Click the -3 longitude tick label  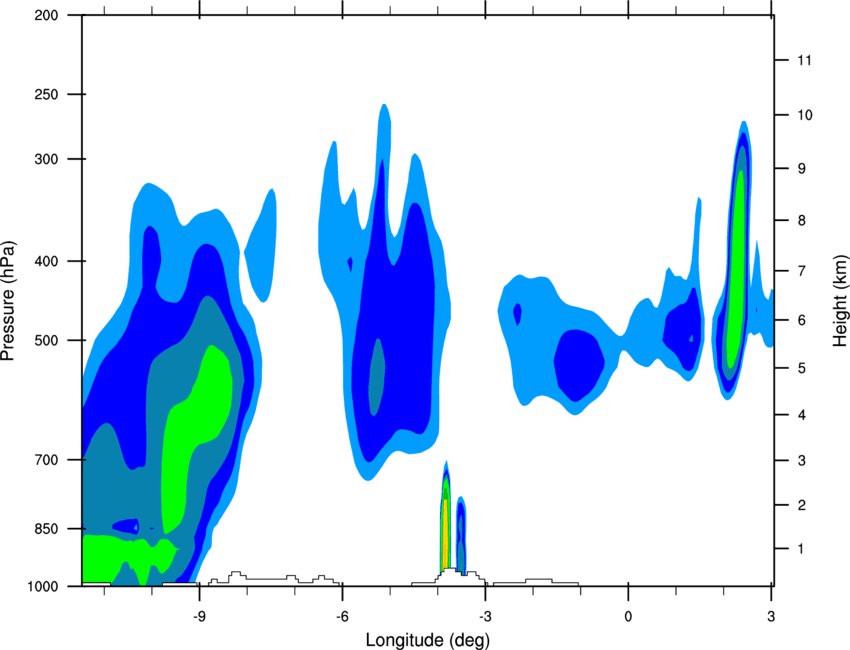[x=485, y=617]
